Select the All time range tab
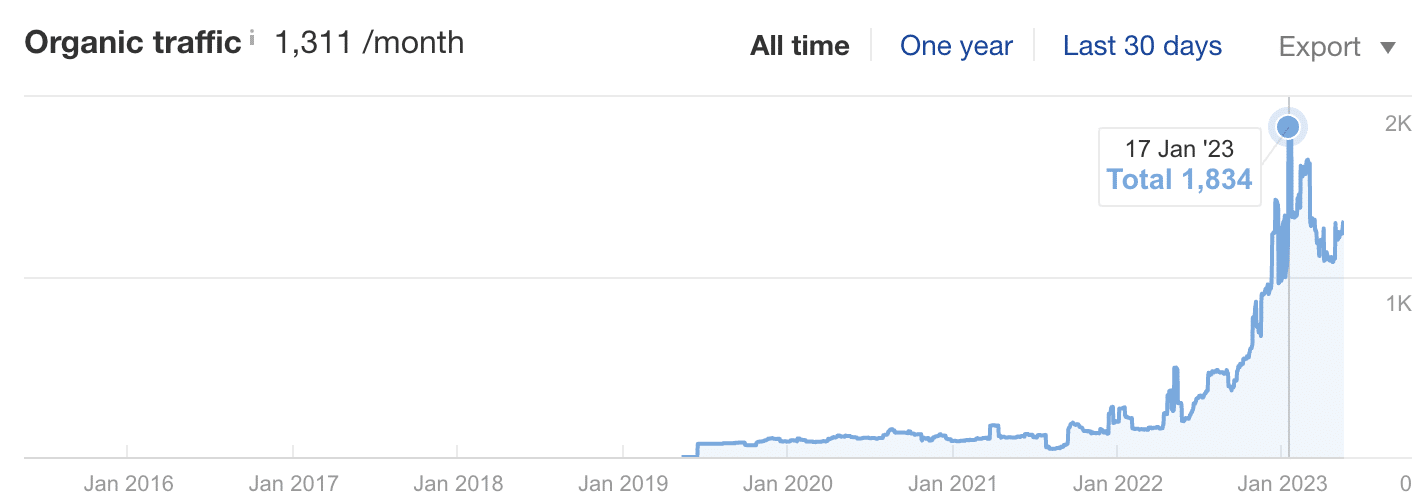 point(800,46)
